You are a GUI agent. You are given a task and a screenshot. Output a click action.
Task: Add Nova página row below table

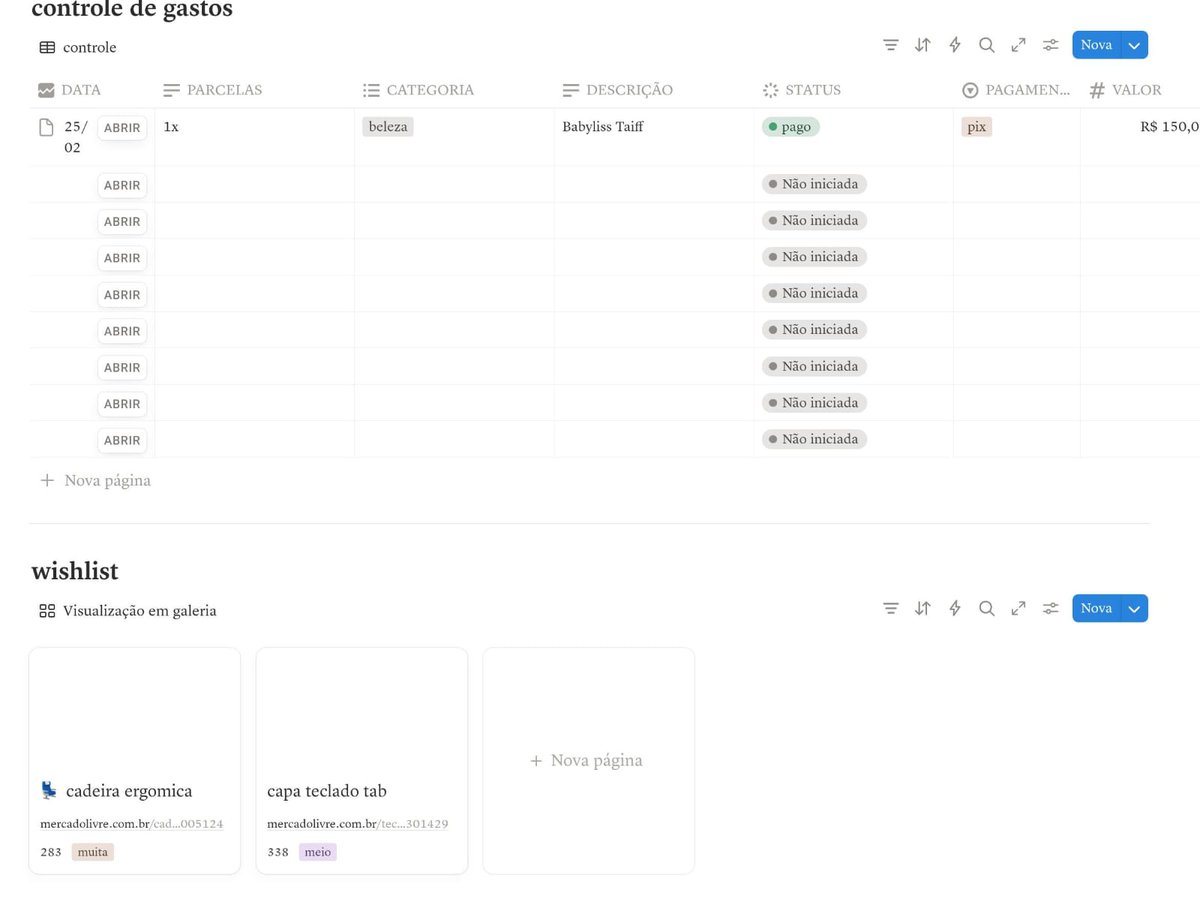pyautogui.click(x=95, y=481)
